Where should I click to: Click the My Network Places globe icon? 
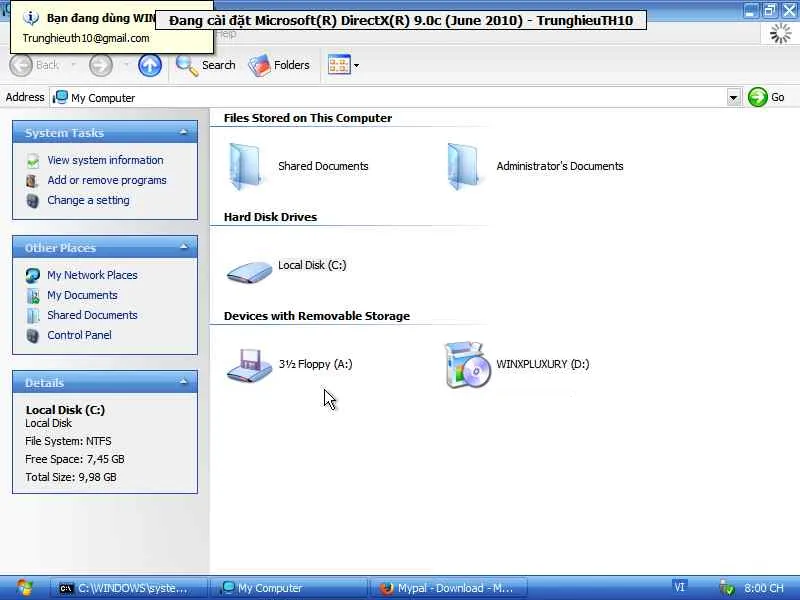(x=33, y=276)
